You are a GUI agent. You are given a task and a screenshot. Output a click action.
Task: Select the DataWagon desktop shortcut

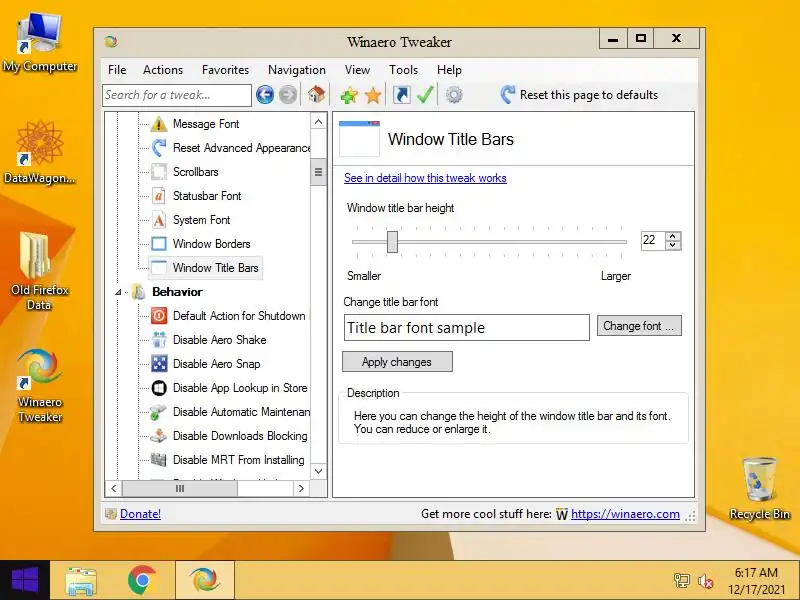[x=40, y=152]
